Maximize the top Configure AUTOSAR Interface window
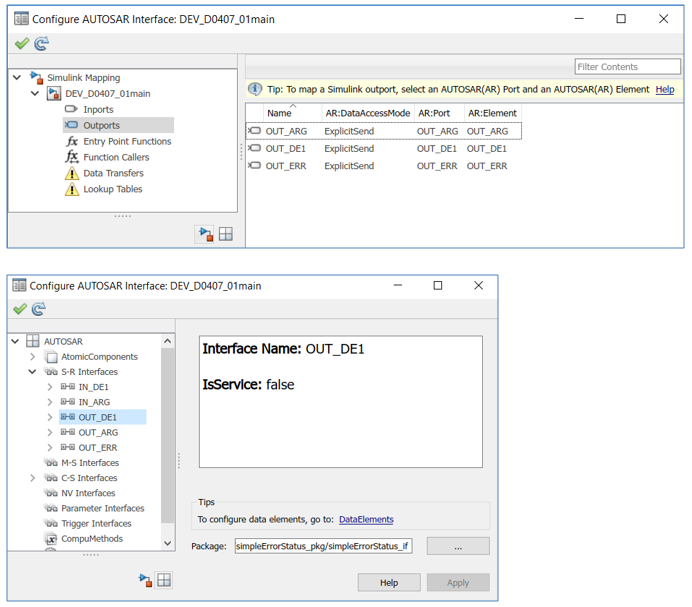This screenshot has height=607, width=692. click(621, 19)
